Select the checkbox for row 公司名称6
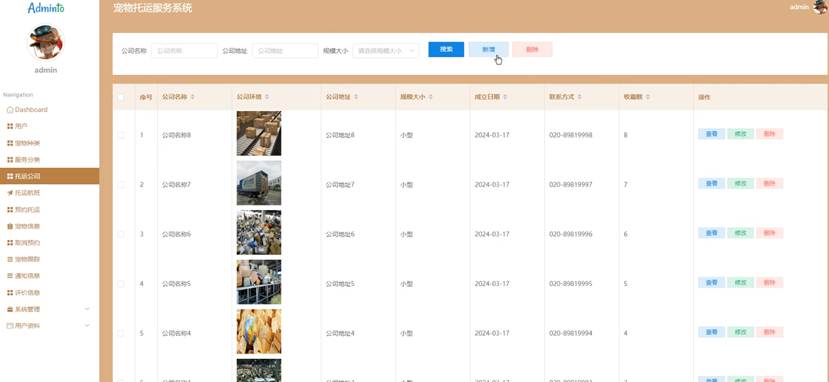This screenshot has height=382, width=829. (121, 234)
